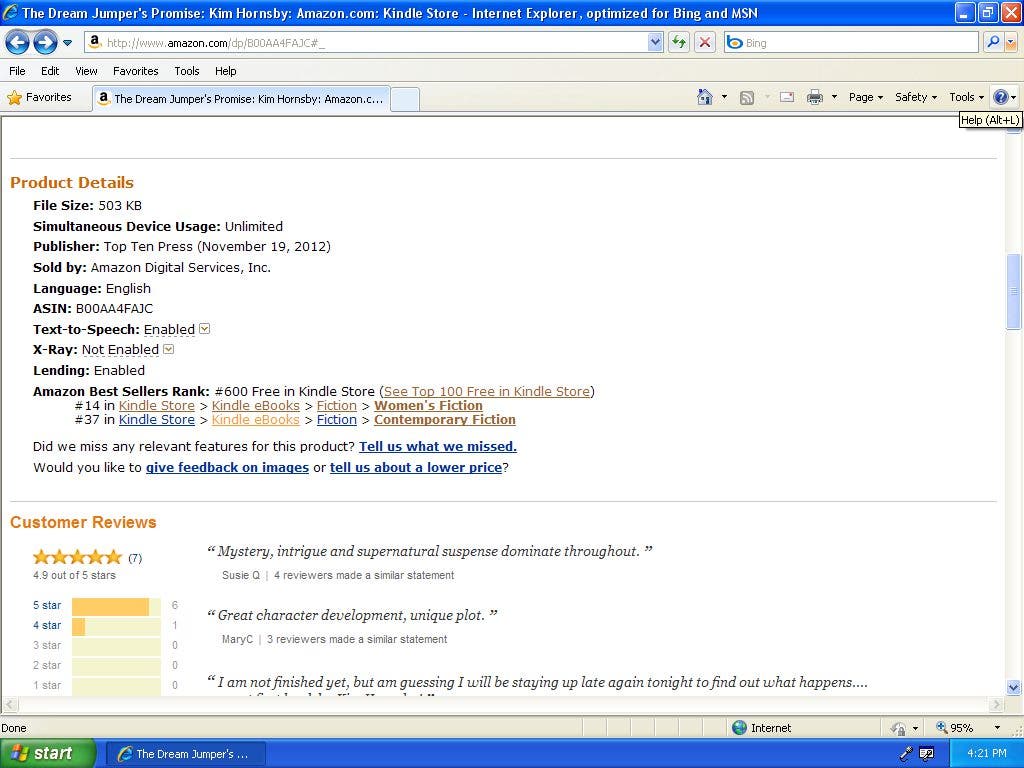Select The Dream Jumper's Promise tab
Screen dimensions: 1024x768
click(240, 99)
